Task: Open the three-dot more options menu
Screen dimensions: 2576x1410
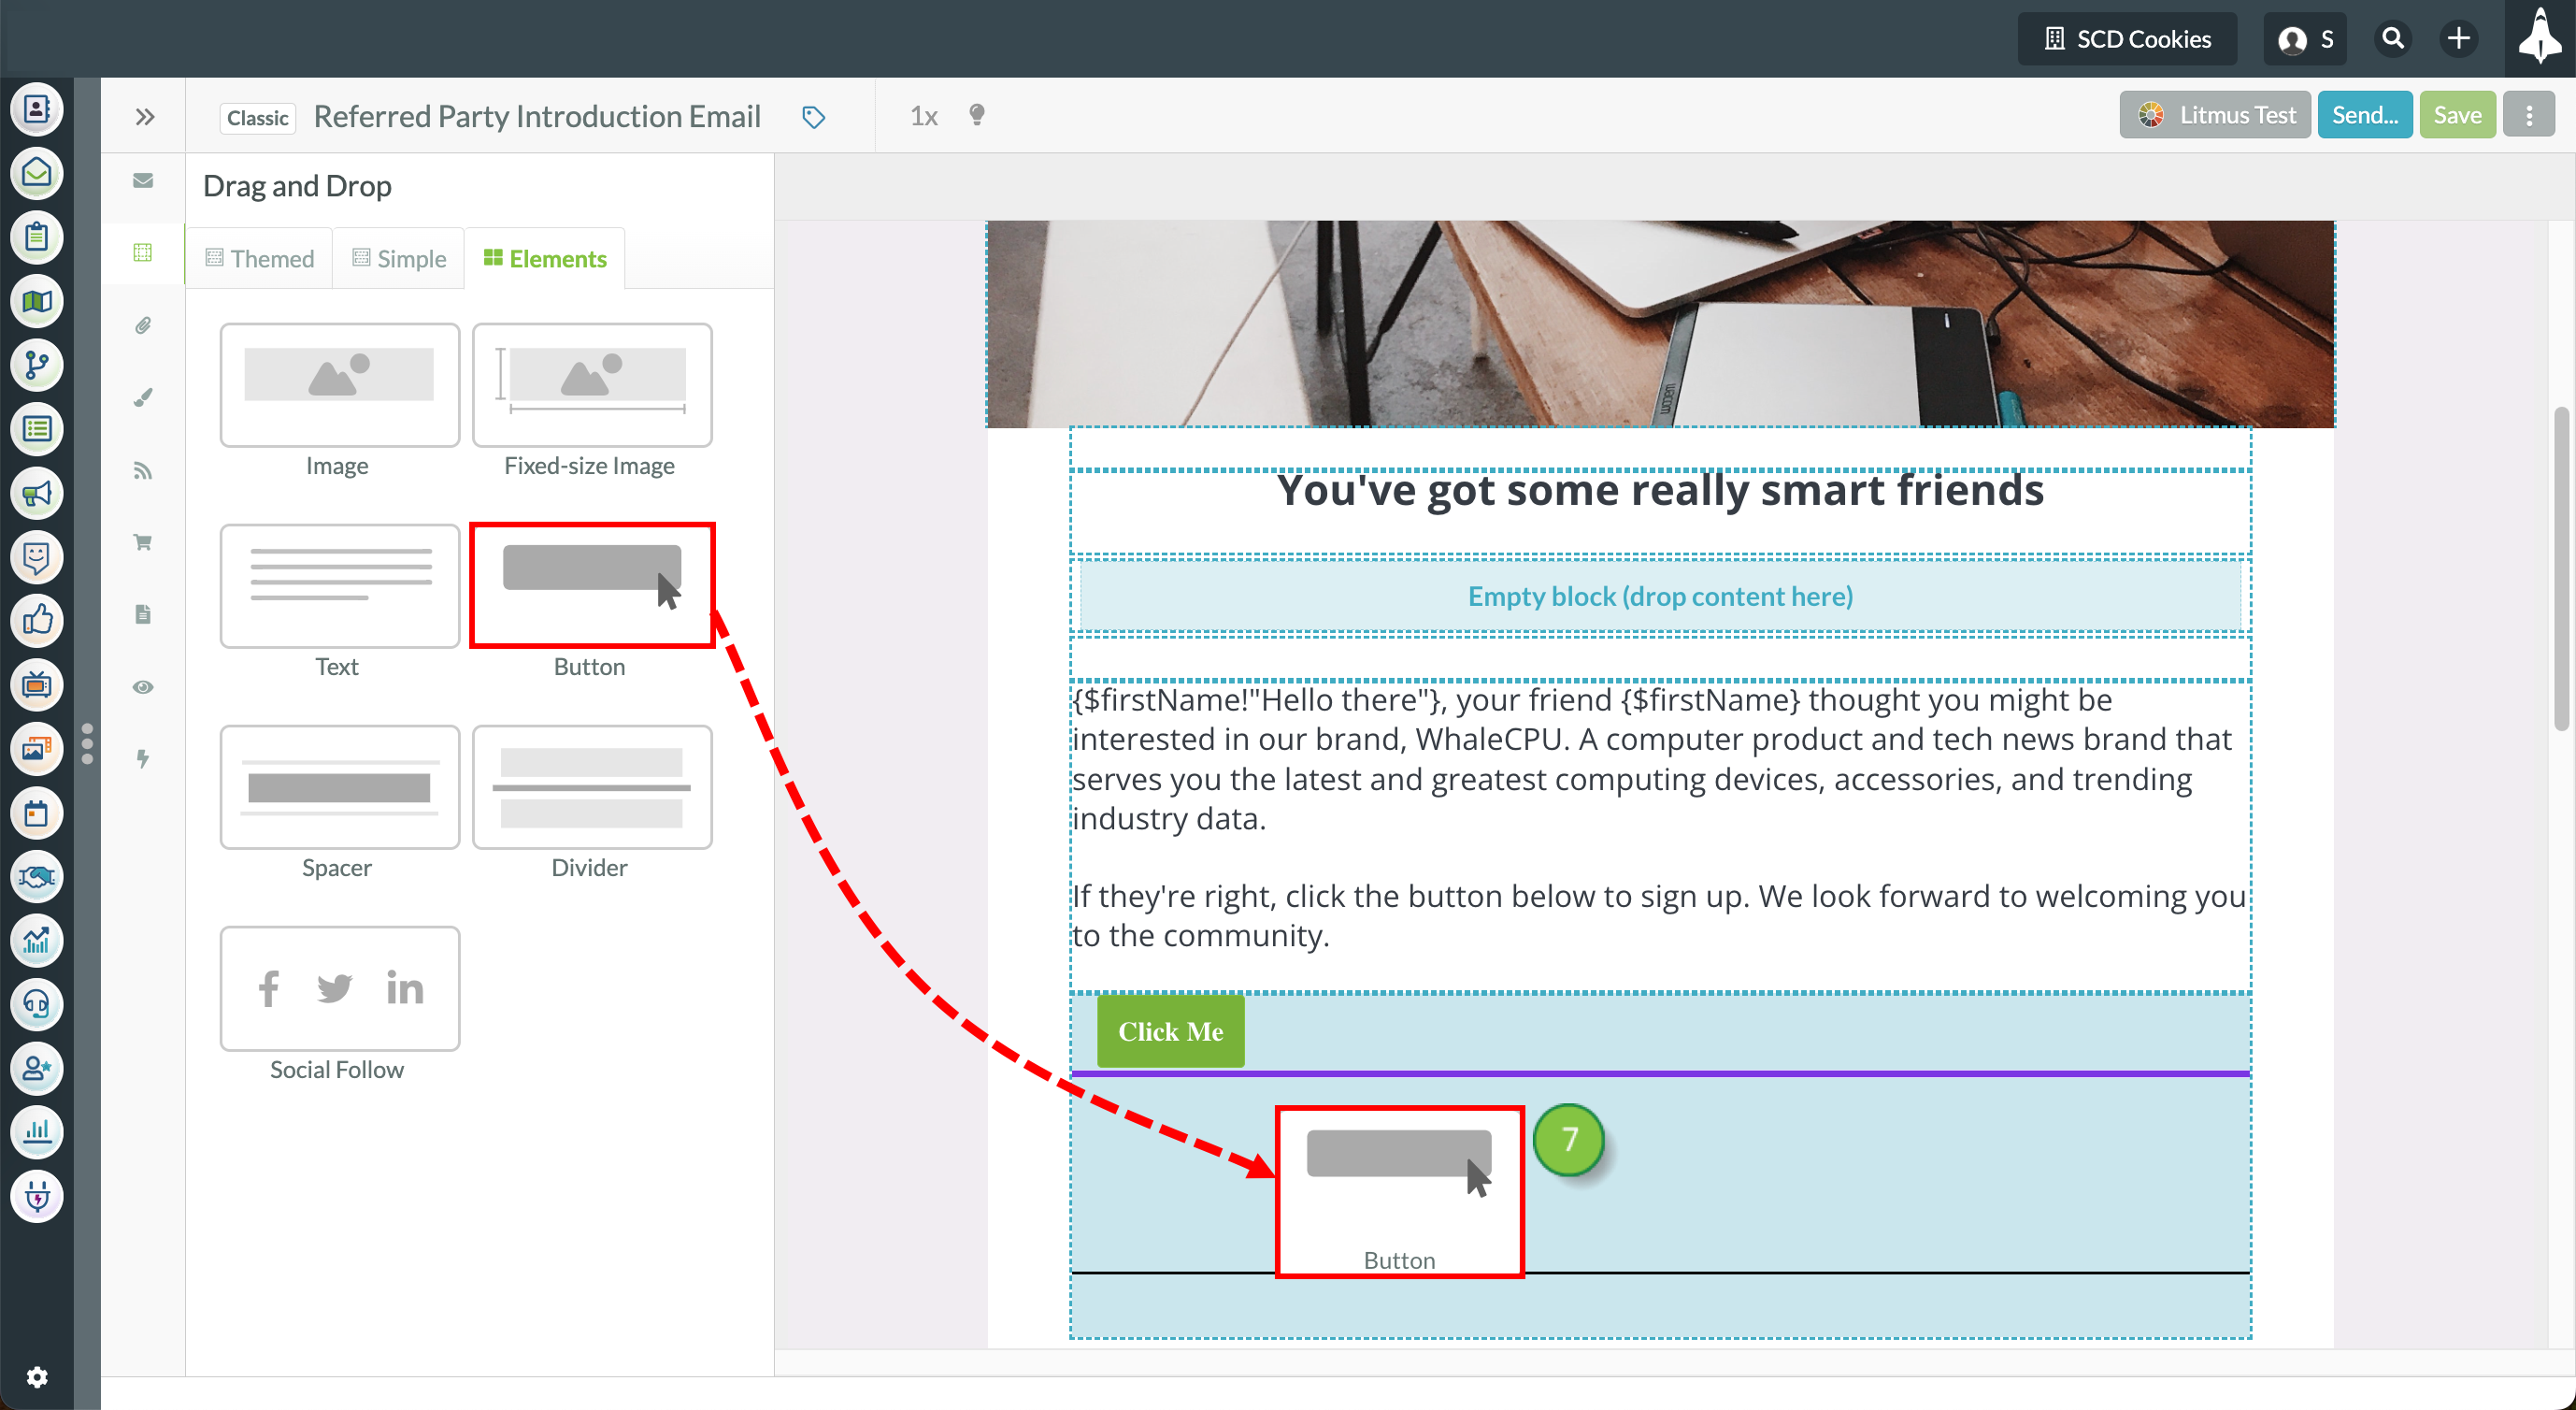Action: tap(2529, 116)
